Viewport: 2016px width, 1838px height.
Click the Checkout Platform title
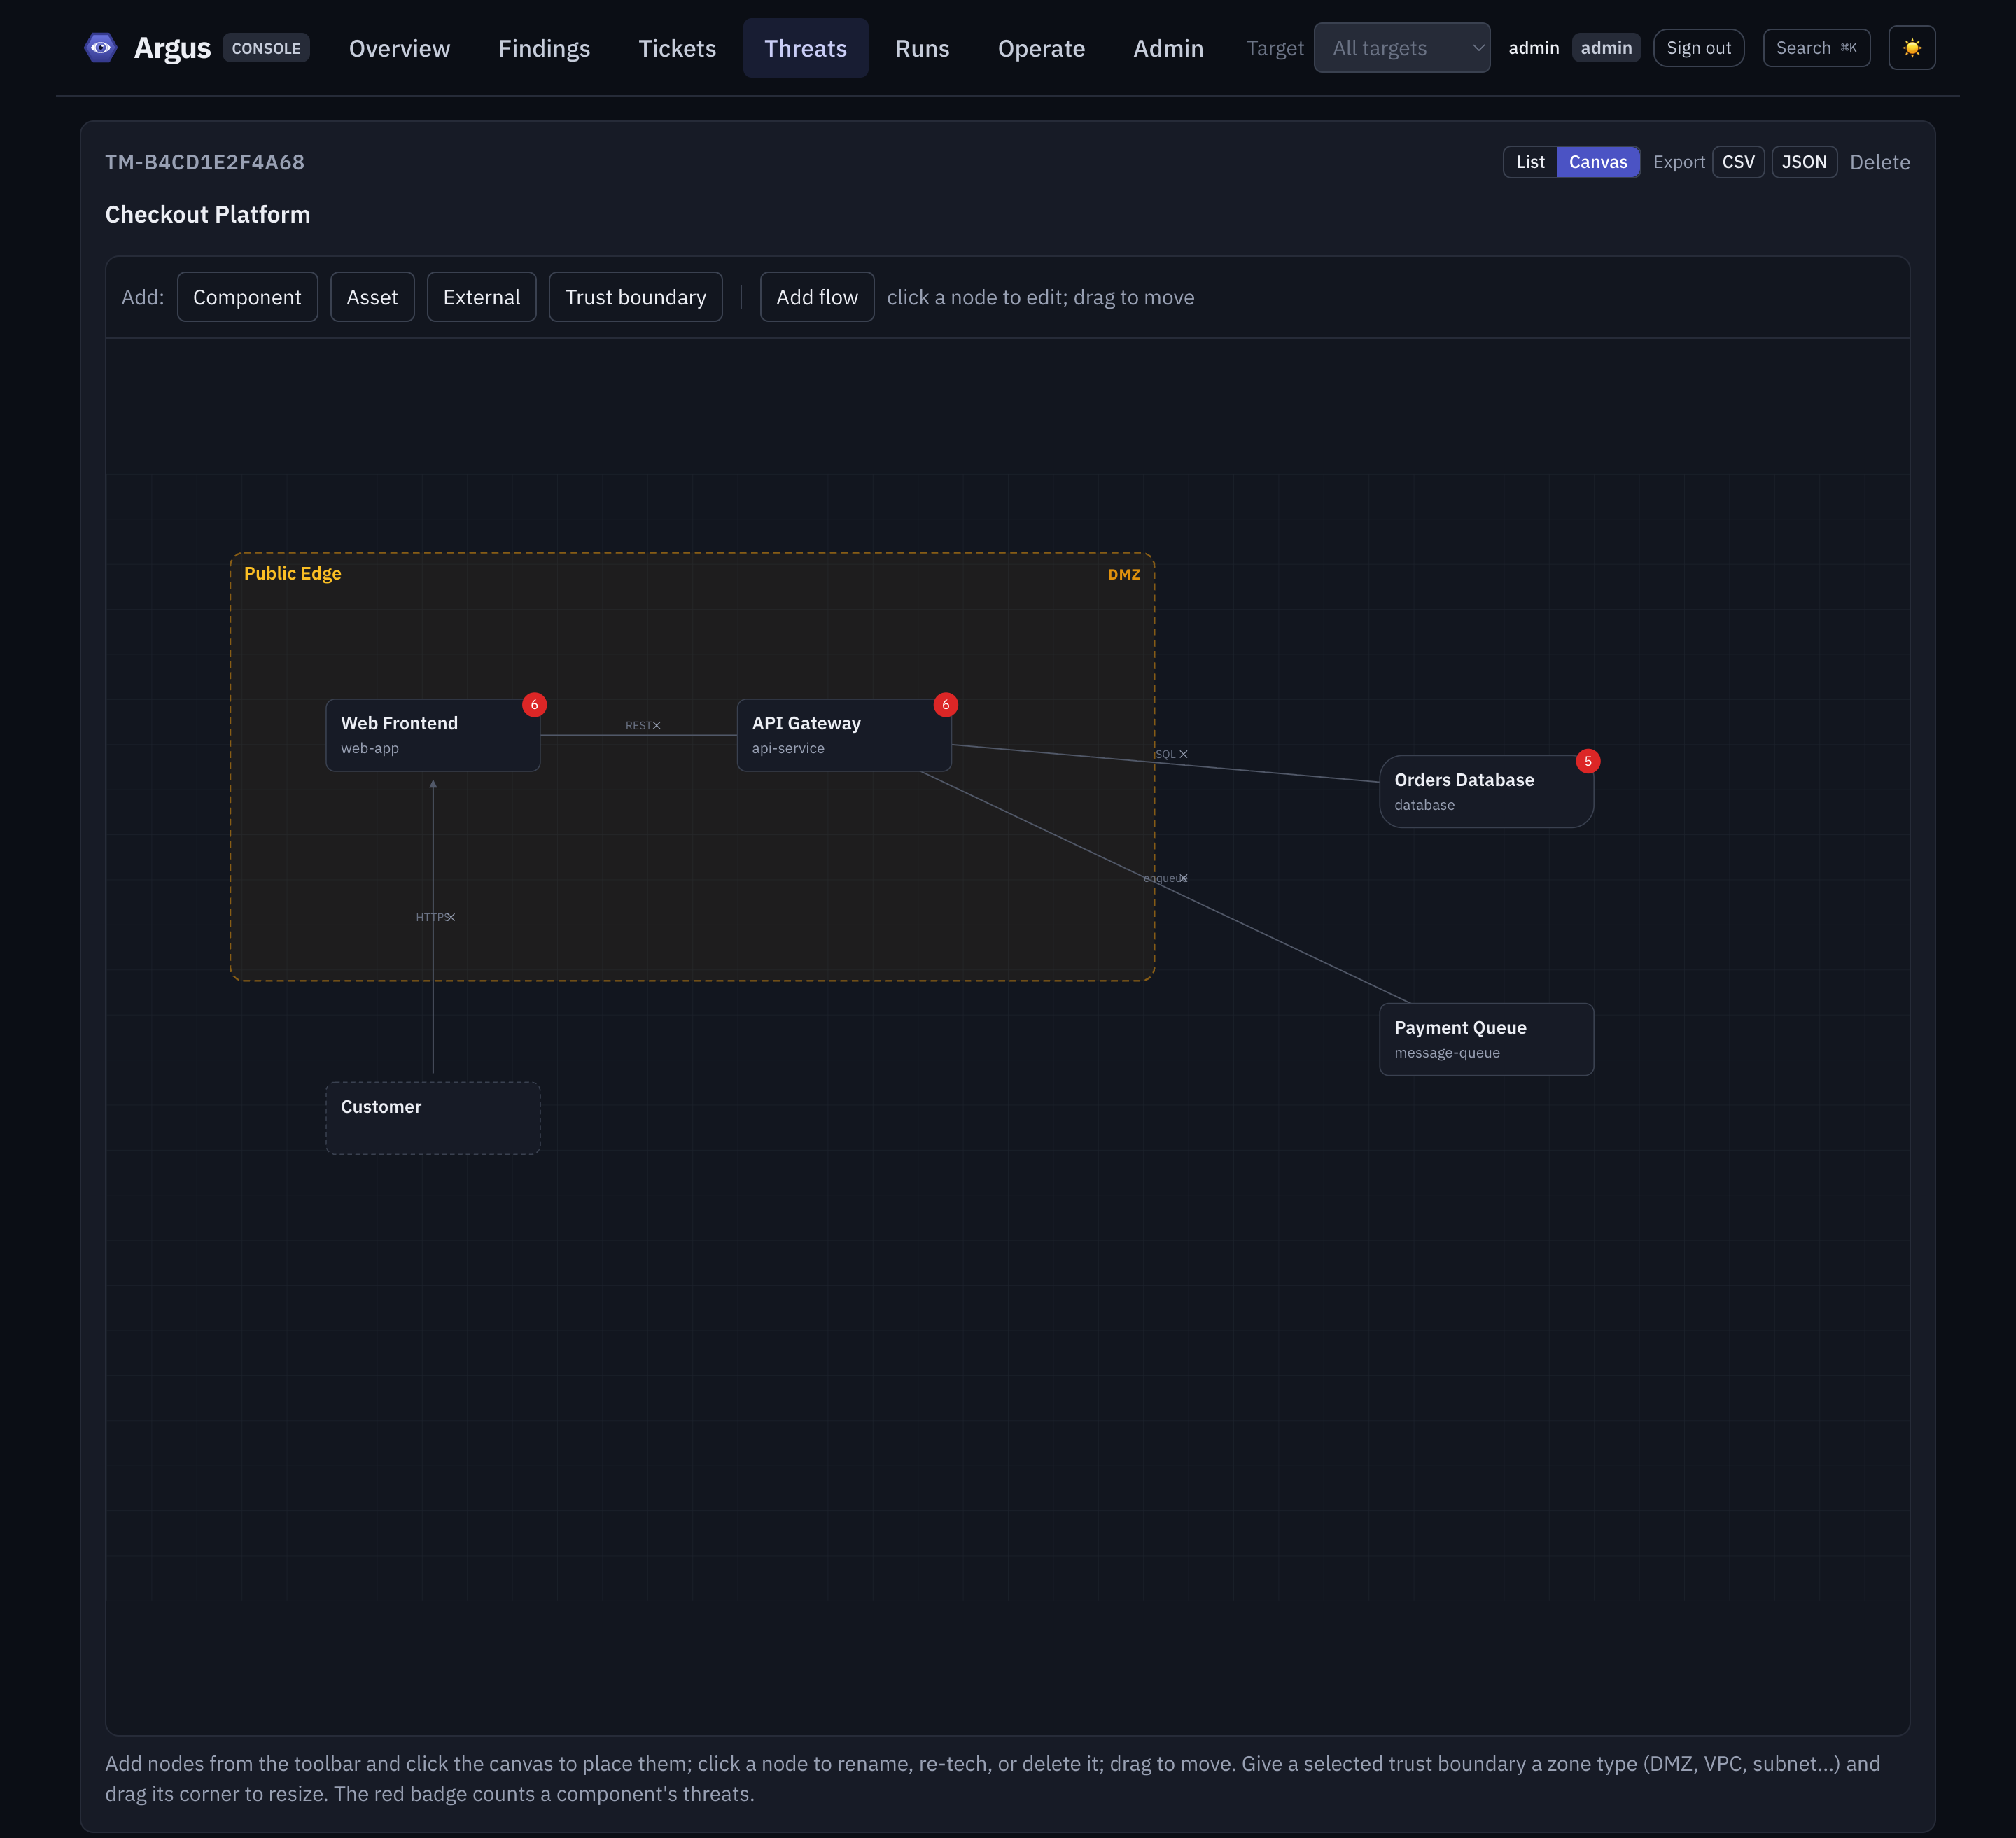tap(207, 215)
